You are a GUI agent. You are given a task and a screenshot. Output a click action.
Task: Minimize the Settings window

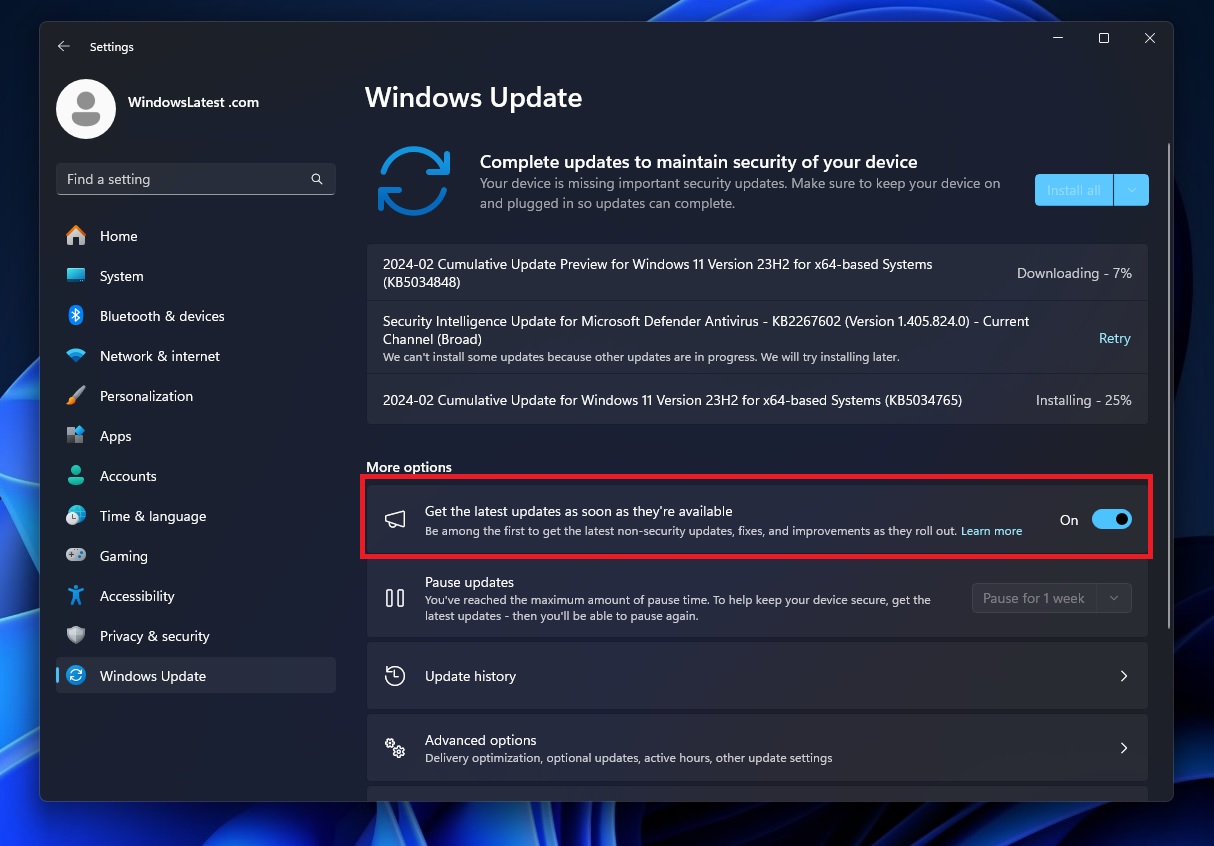tap(1058, 38)
